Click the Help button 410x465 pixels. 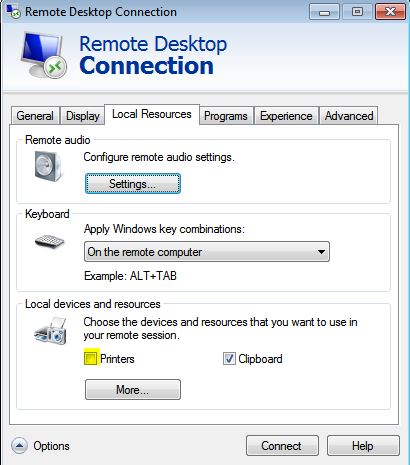point(363,445)
